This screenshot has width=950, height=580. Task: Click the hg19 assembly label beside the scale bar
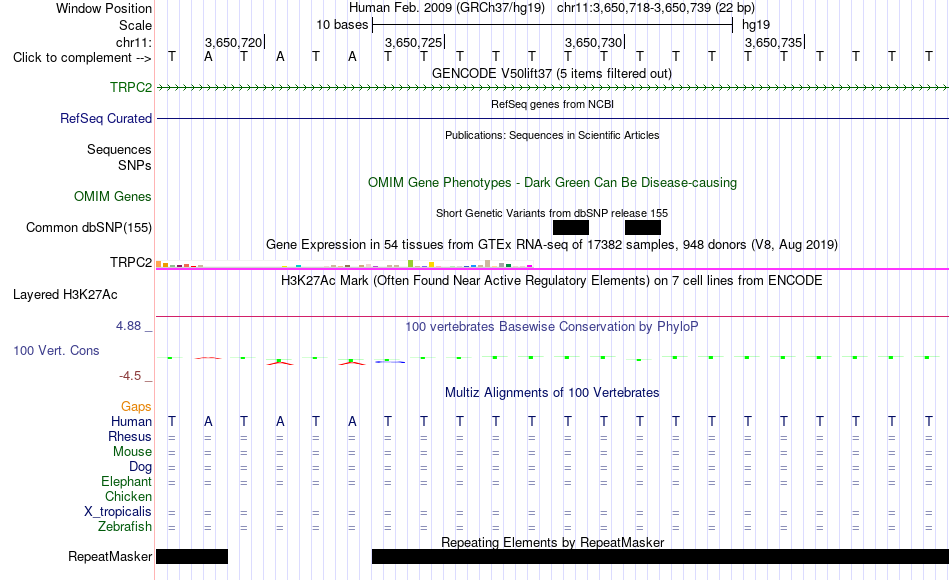pyautogui.click(x=756, y=25)
